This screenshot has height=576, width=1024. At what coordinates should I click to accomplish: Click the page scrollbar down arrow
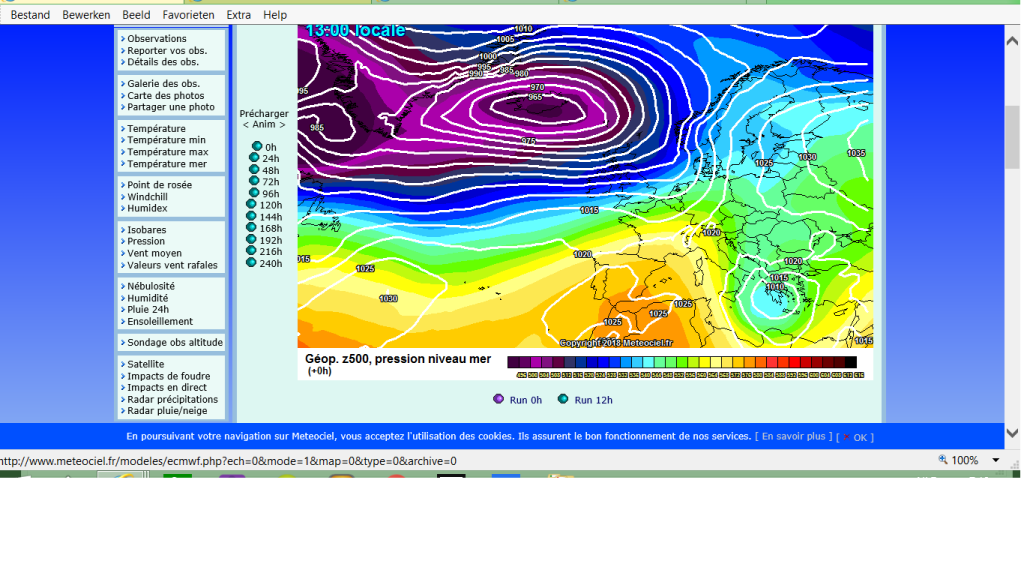(1012, 433)
